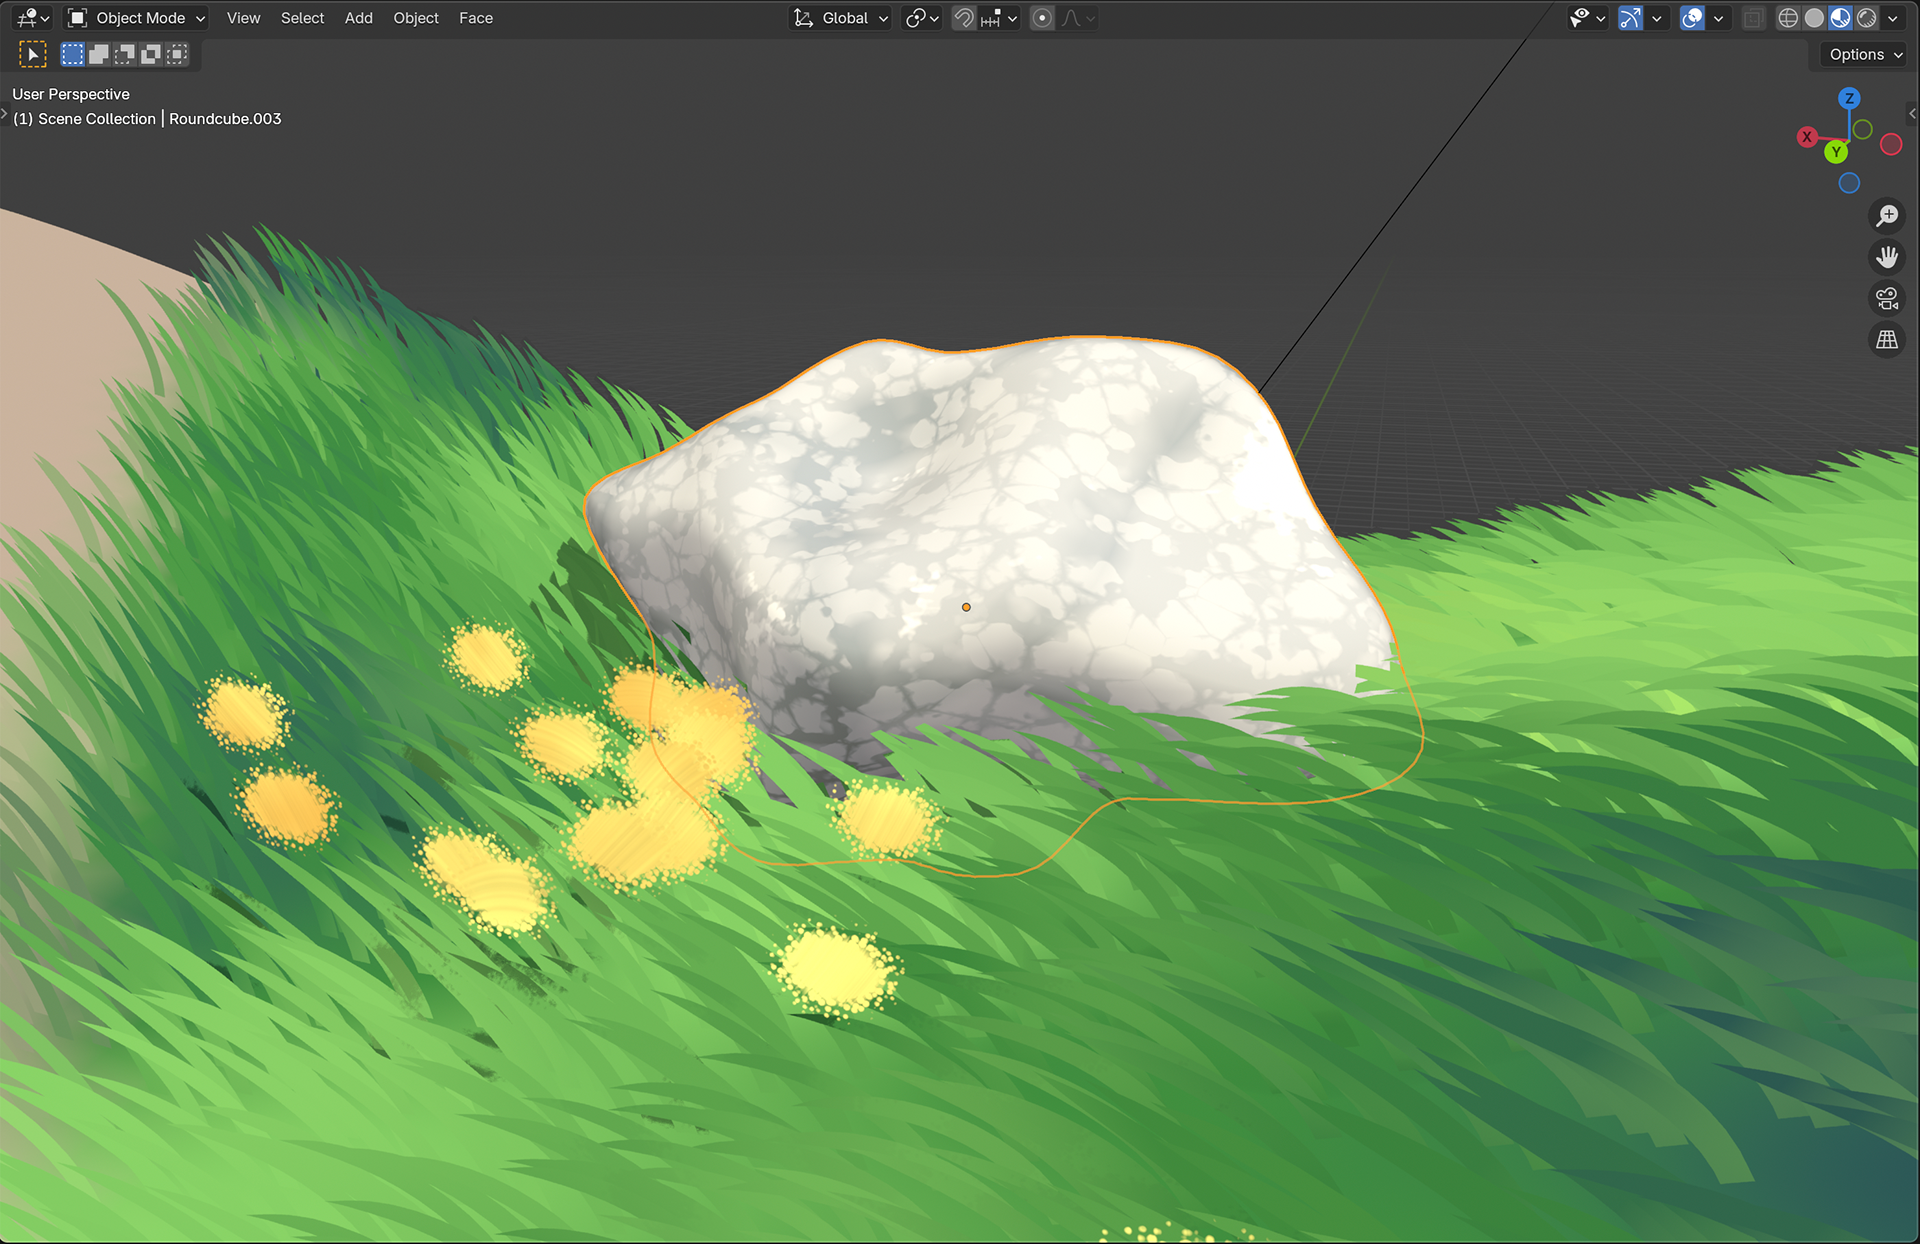Select the Tweak select box tool icon

[x=33, y=54]
